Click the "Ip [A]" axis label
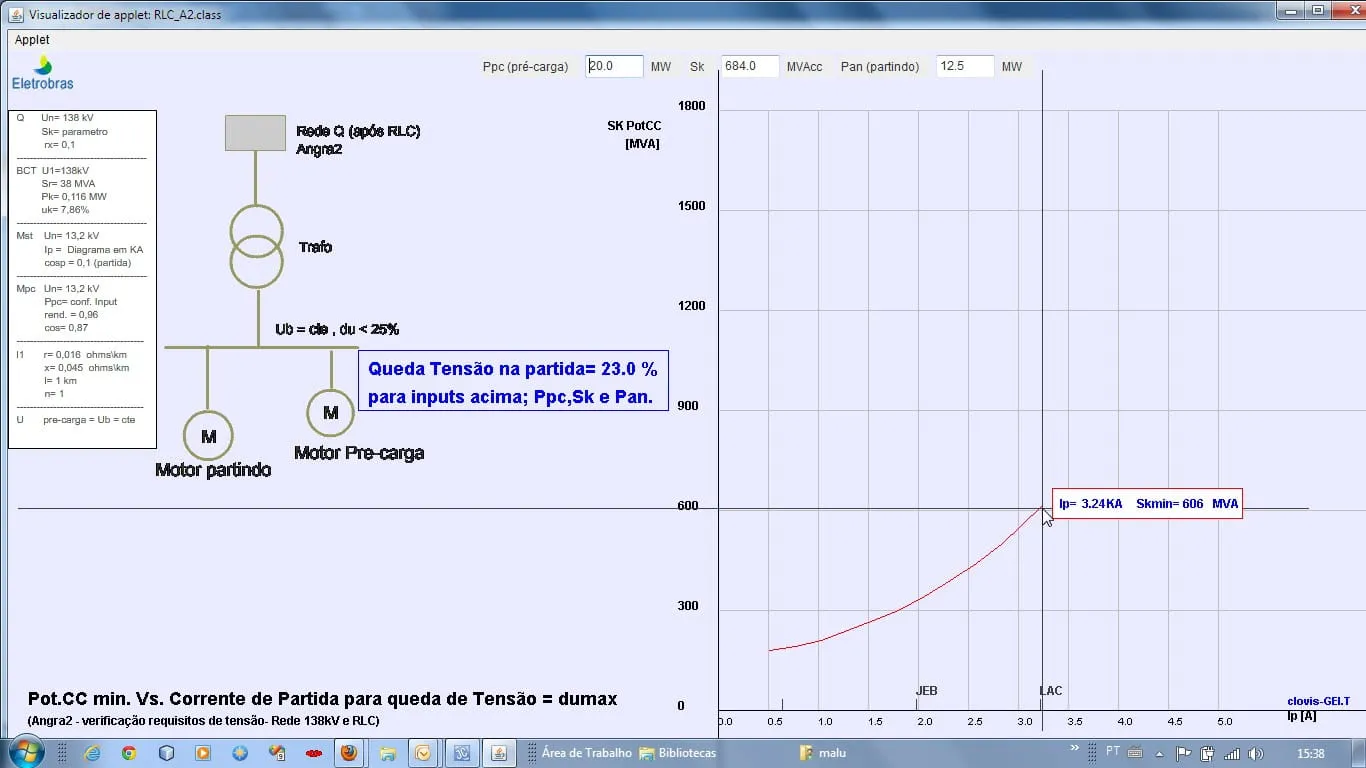The width and height of the screenshot is (1366, 768). pos(1301,715)
